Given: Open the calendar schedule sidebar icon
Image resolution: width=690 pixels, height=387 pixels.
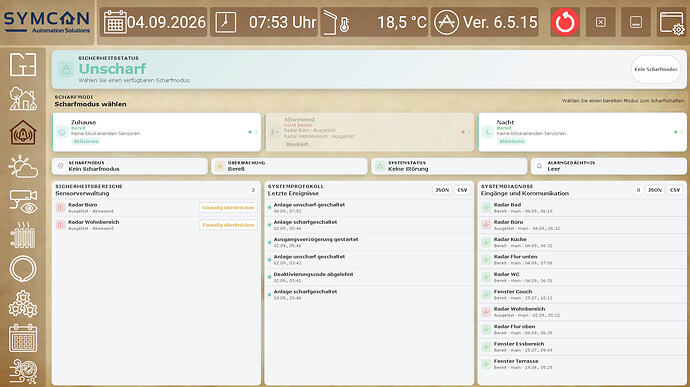Looking at the screenshot, I should [x=23, y=338].
